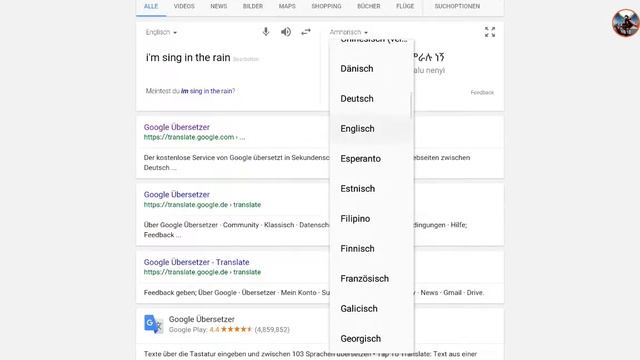Select Filipino in the language list
This screenshot has height=360, width=640.
[x=371, y=219]
